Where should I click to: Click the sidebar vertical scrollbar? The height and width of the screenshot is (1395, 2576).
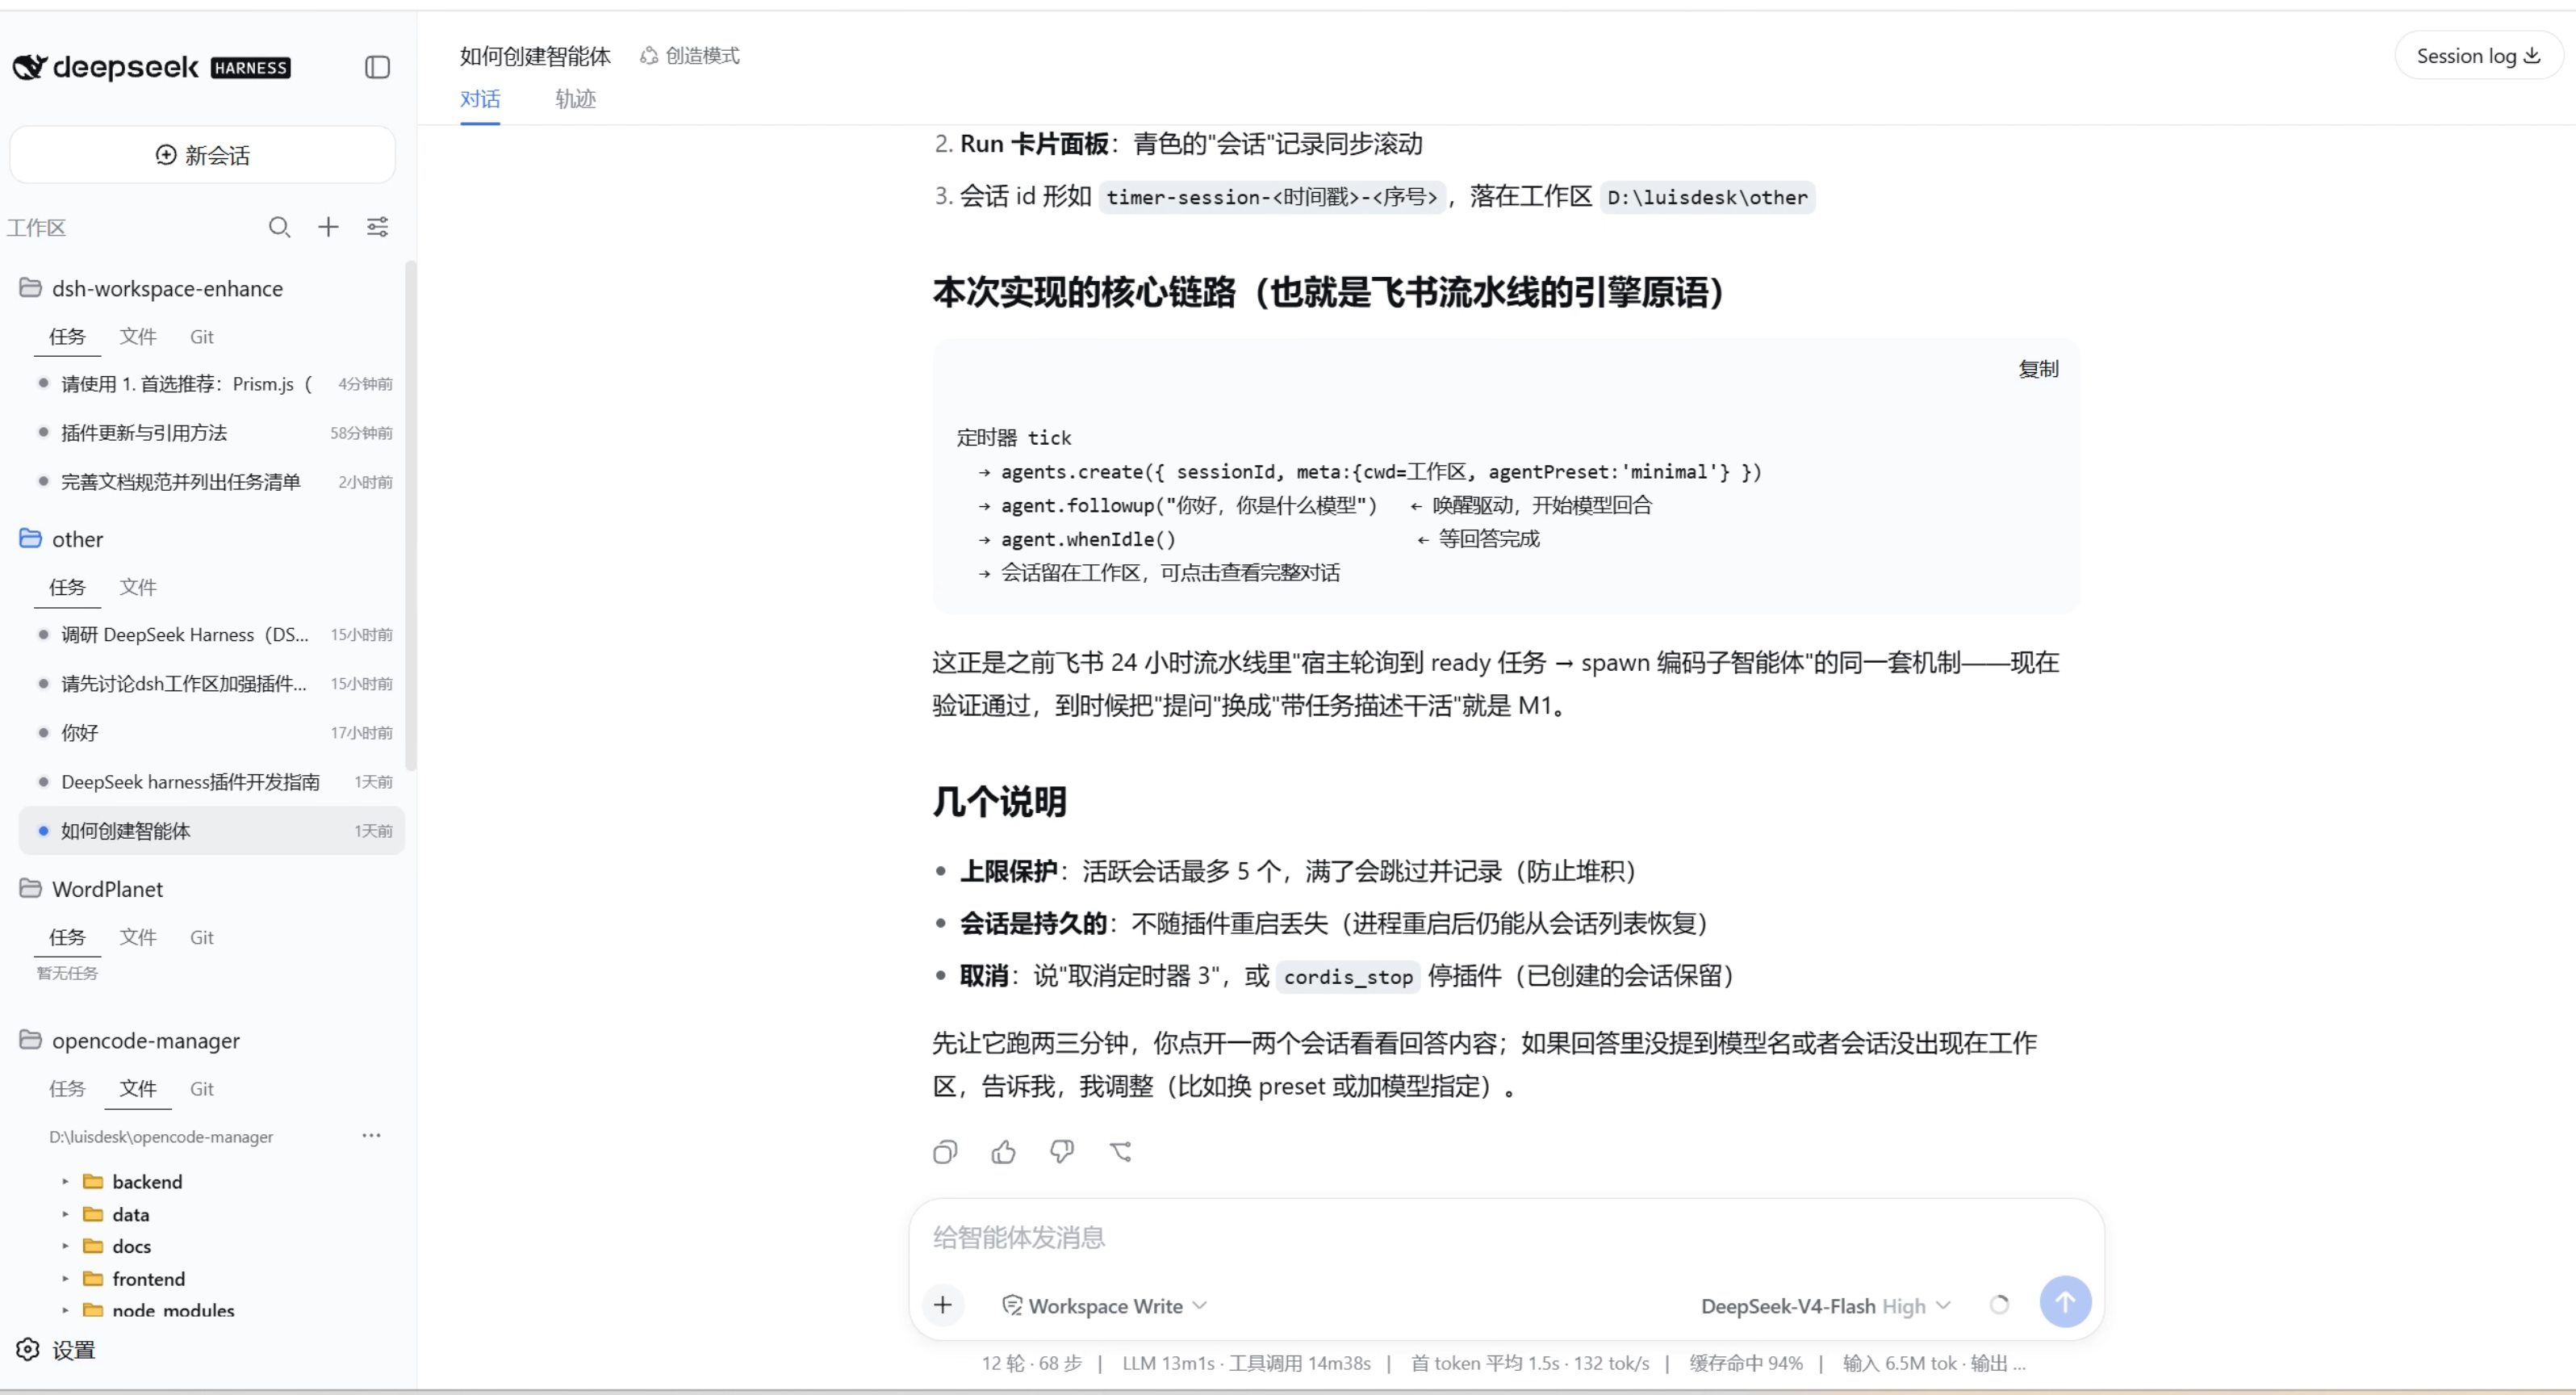tap(410, 515)
